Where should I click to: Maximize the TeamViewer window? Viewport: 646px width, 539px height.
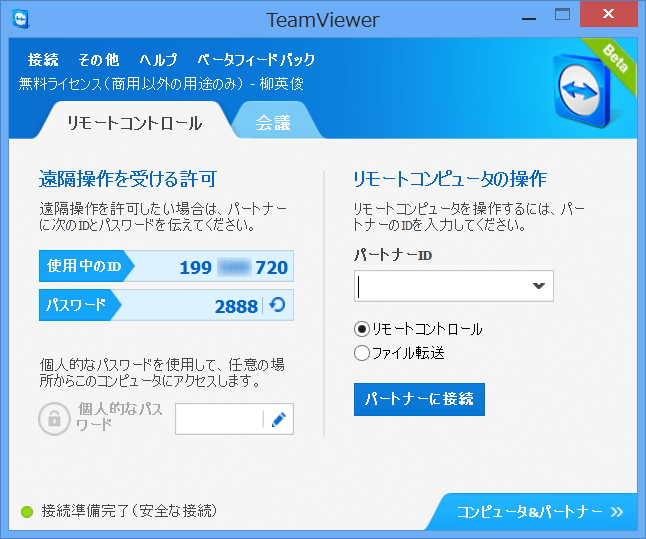coord(562,15)
